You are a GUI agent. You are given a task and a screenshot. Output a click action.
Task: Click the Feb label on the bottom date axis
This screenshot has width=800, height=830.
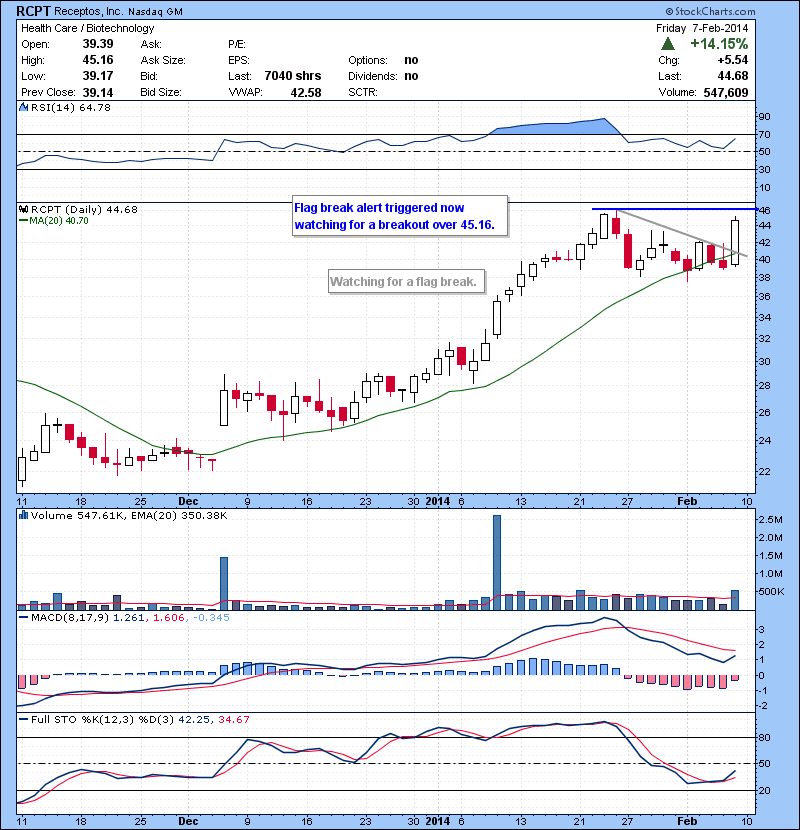(x=687, y=821)
